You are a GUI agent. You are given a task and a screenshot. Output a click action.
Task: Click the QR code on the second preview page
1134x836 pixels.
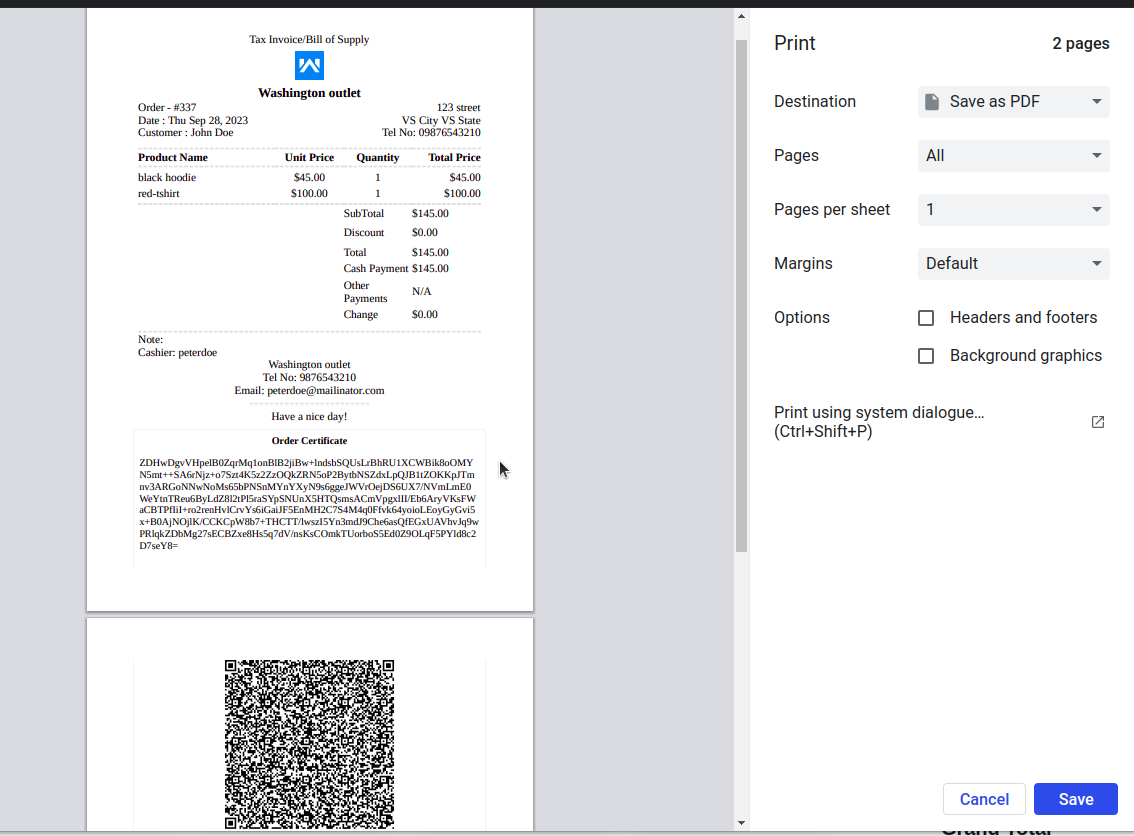[x=309, y=744]
